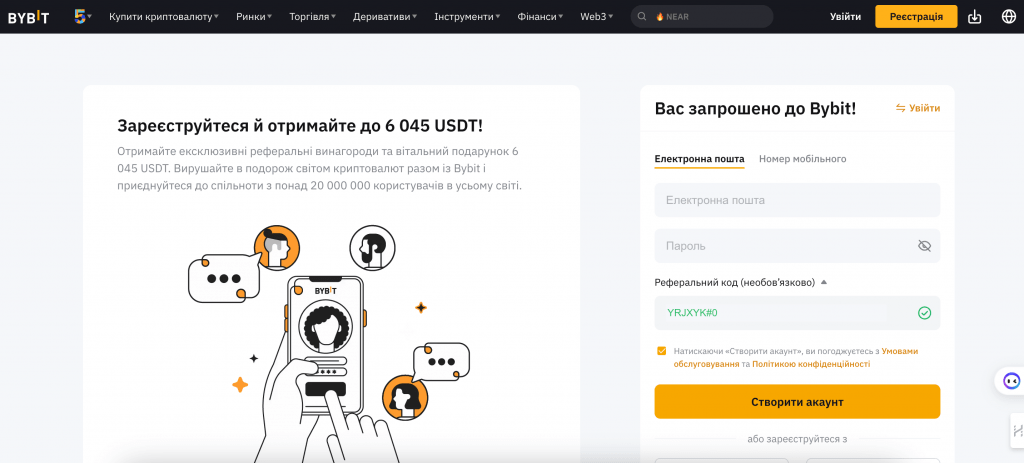Click the side tool icon on the right edge
This screenshot has width=1024, height=463.
(1017, 430)
